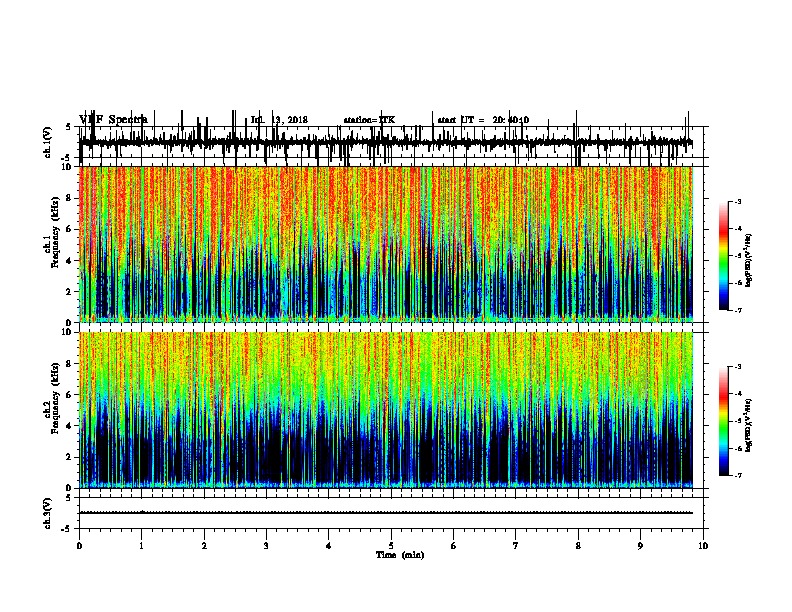Click the last time axis tick label, 10
Viewport: 792px width, 612px height.
(703, 546)
